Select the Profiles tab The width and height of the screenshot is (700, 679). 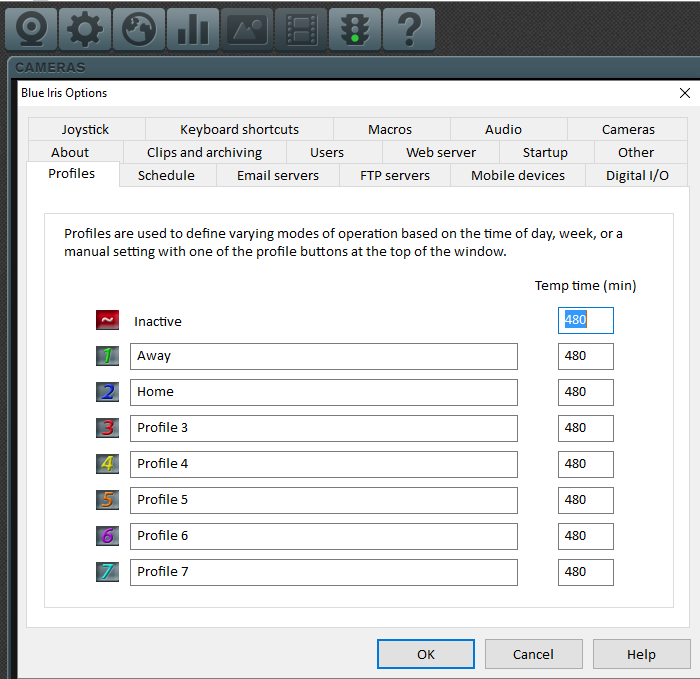pyautogui.click(x=71, y=174)
